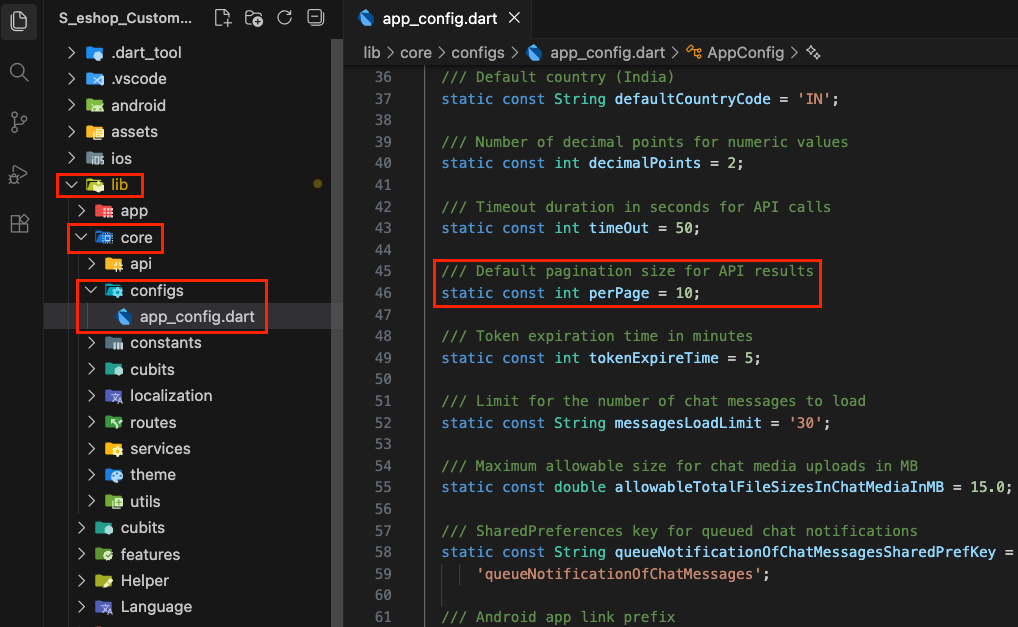Collapse all folders in explorer
This screenshot has width=1018, height=627.
(x=315, y=18)
